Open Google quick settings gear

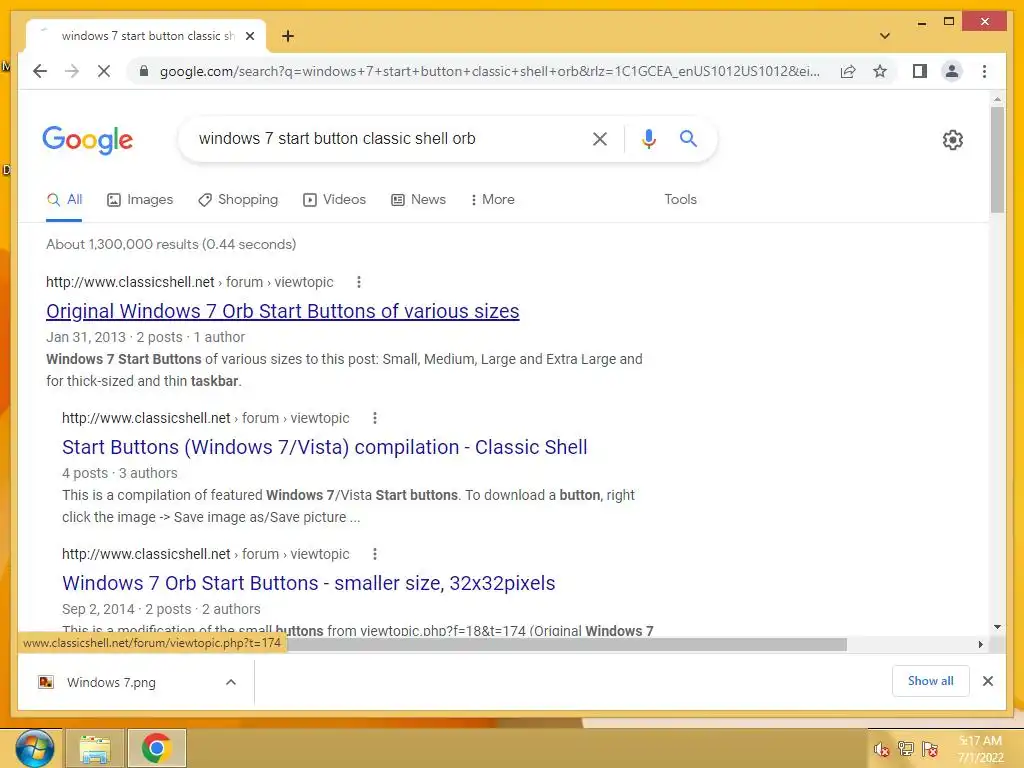point(953,140)
